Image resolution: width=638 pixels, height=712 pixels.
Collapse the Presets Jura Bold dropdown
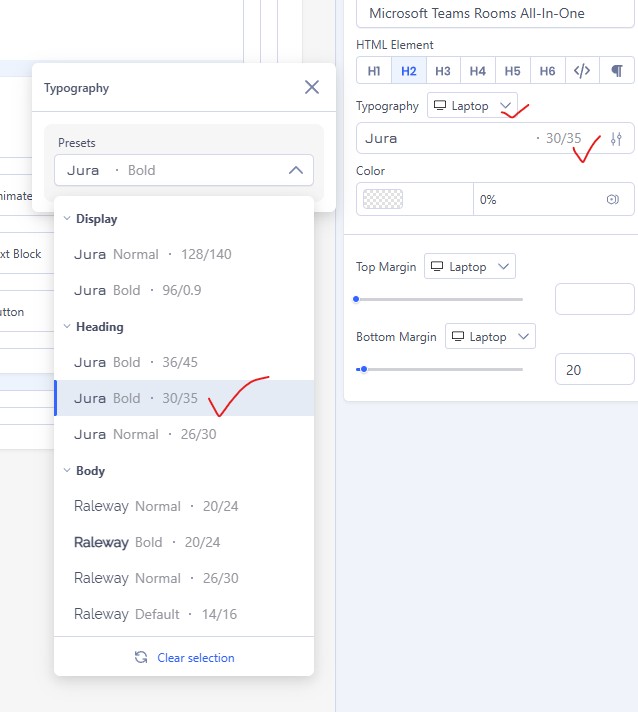tap(295, 170)
